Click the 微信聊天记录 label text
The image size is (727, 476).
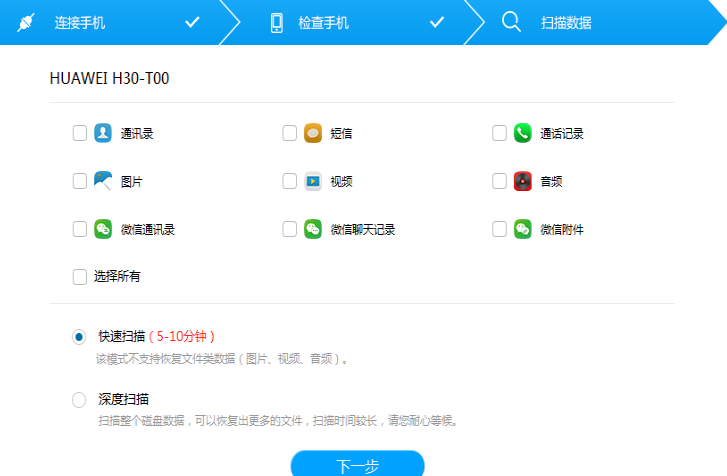tap(363, 229)
